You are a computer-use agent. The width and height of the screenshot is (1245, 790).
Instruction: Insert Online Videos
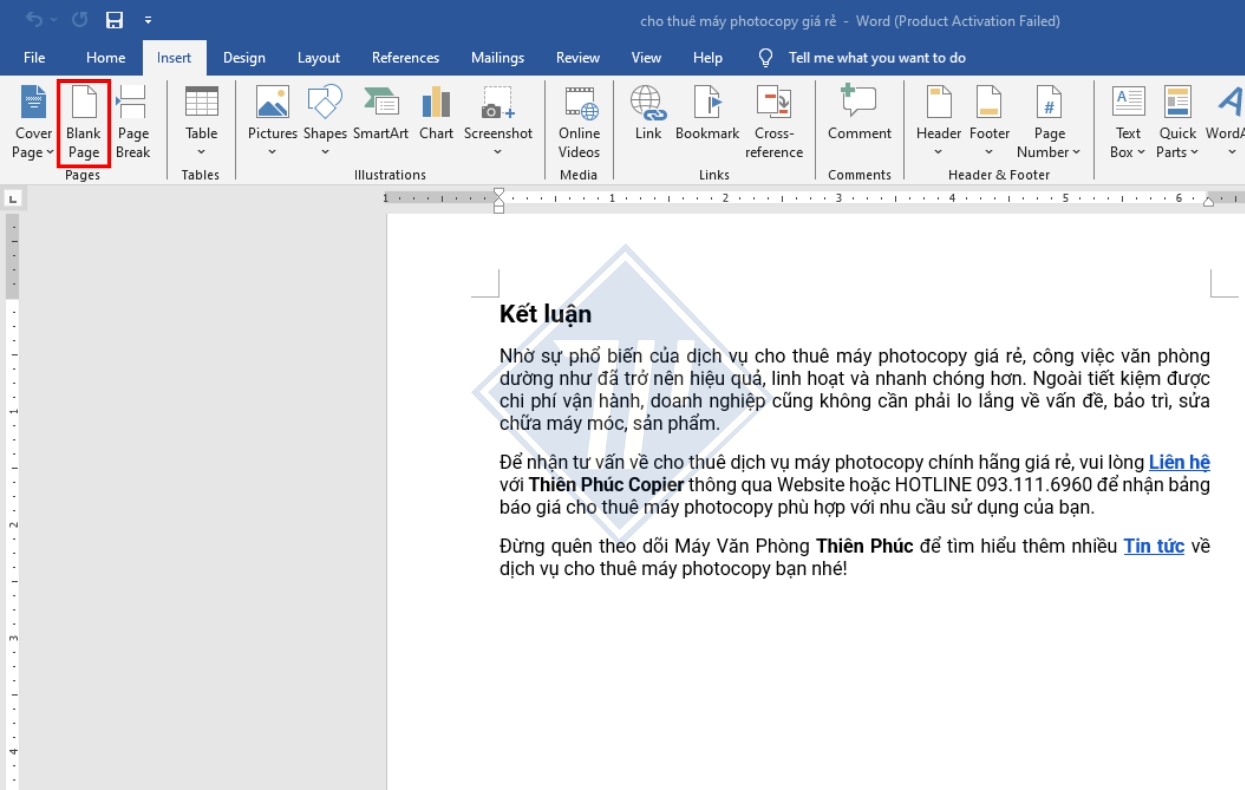point(579,104)
